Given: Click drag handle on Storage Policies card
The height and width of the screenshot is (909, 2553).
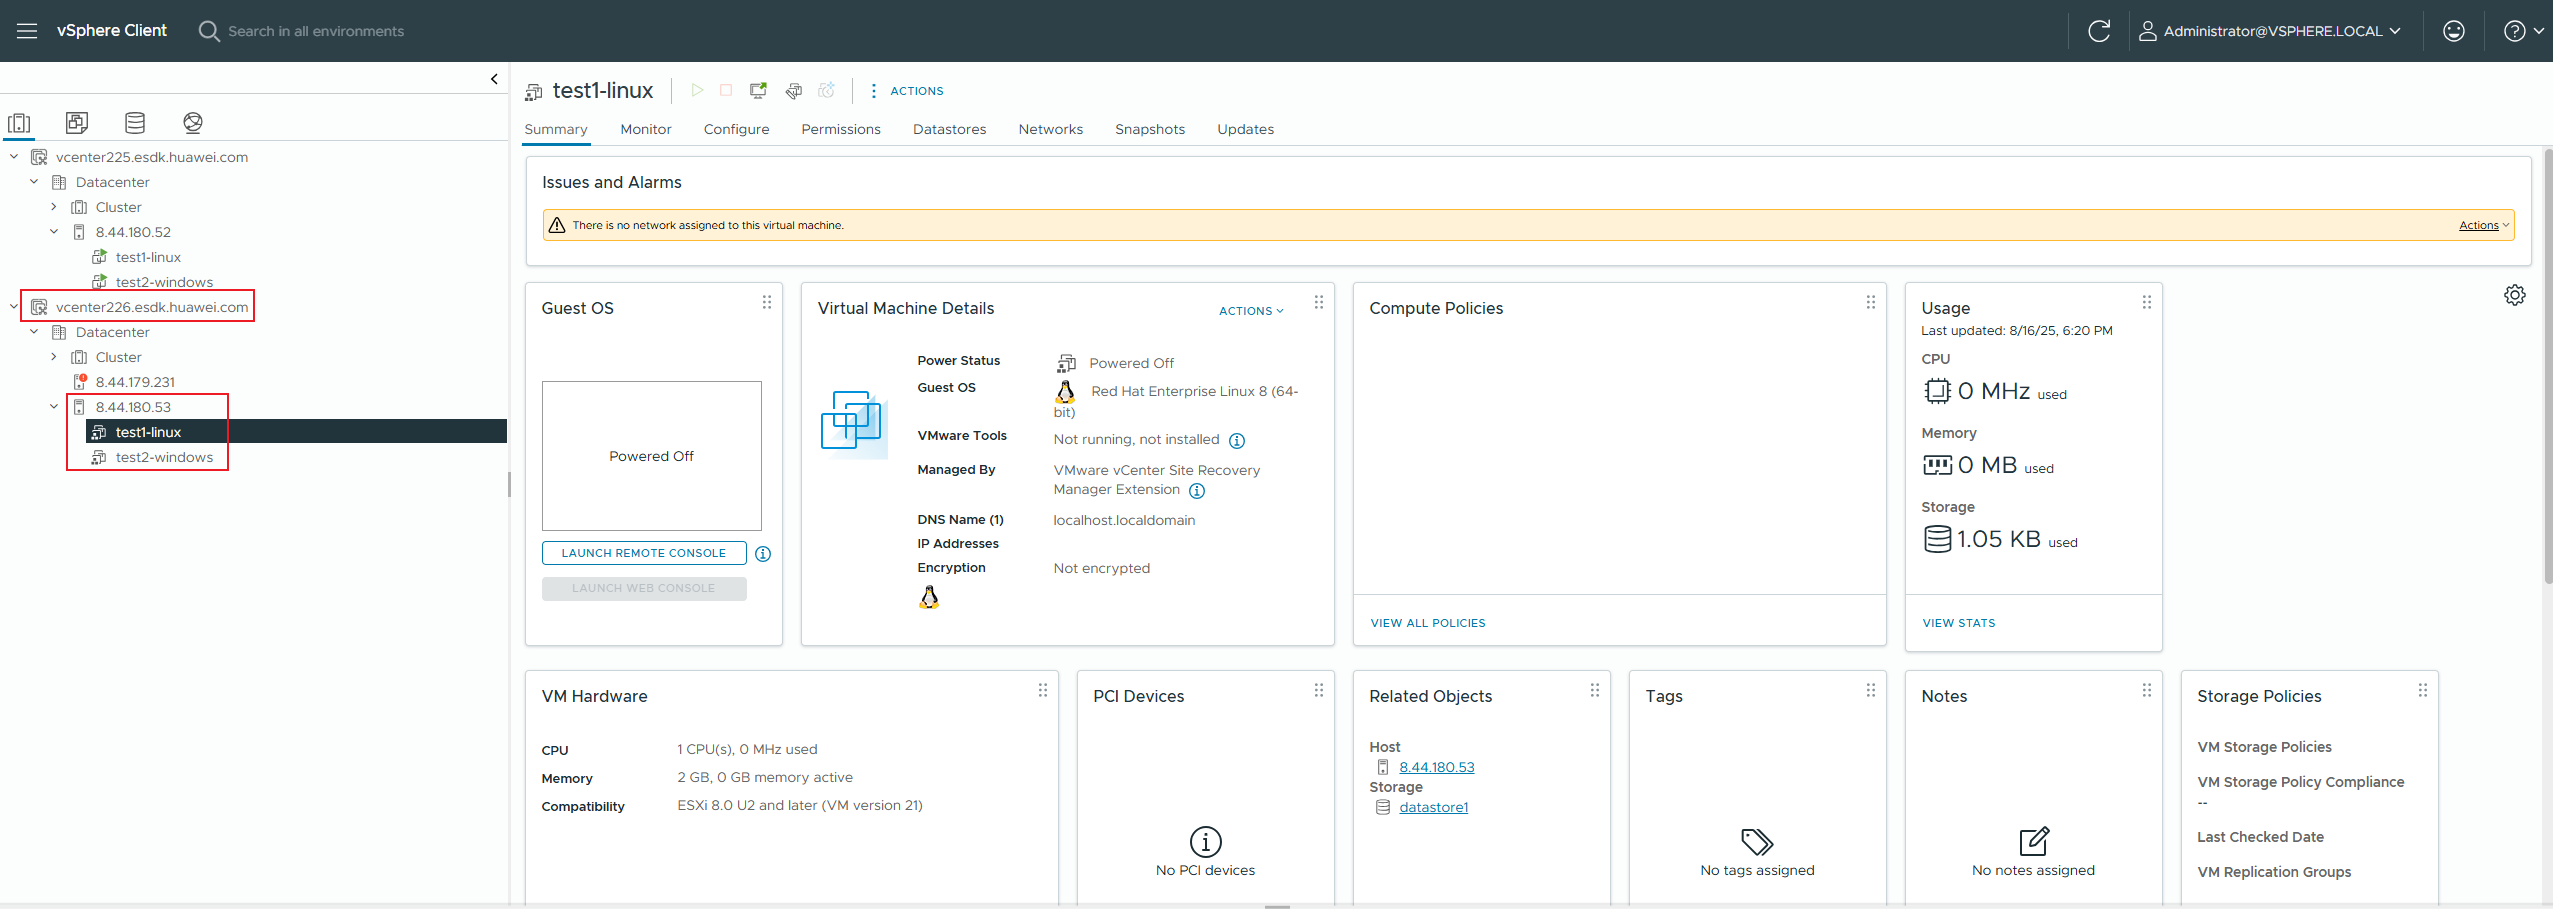Looking at the screenshot, I should pyautogui.click(x=2423, y=690).
